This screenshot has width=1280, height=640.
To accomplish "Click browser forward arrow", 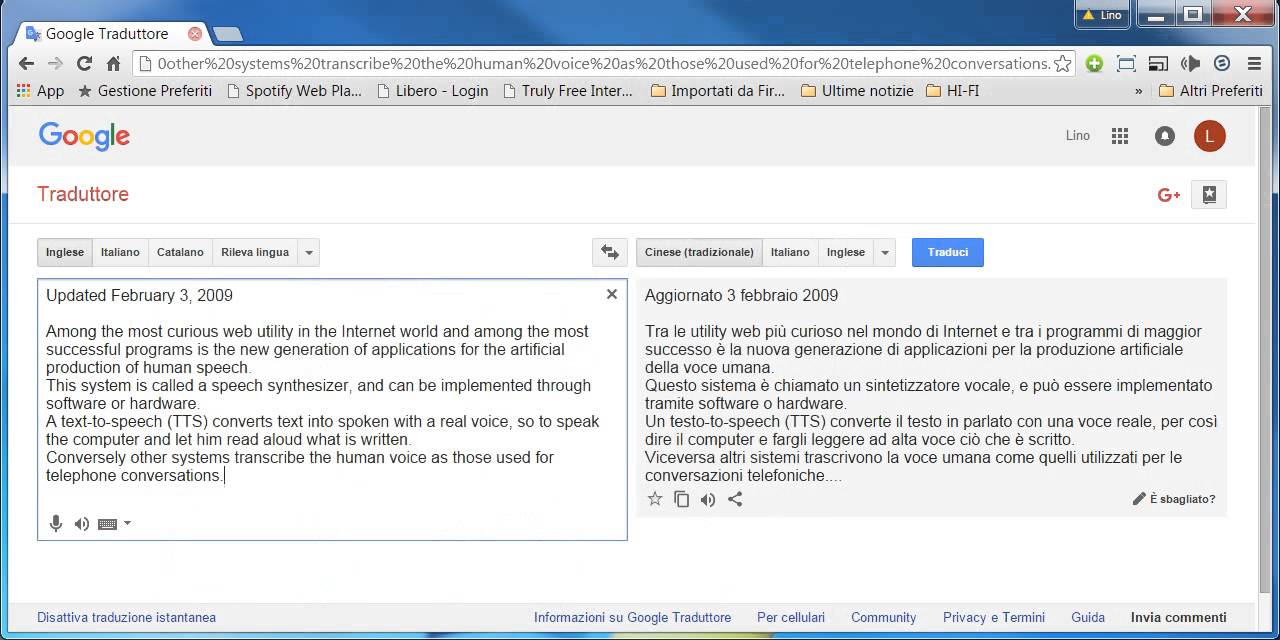I will [55, 63].
